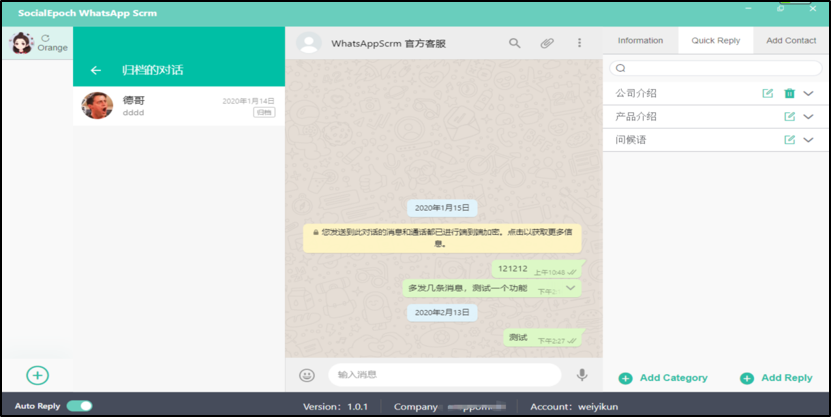
Task: Click the 产品介绍 category name
Action: [x=636, y=117]
